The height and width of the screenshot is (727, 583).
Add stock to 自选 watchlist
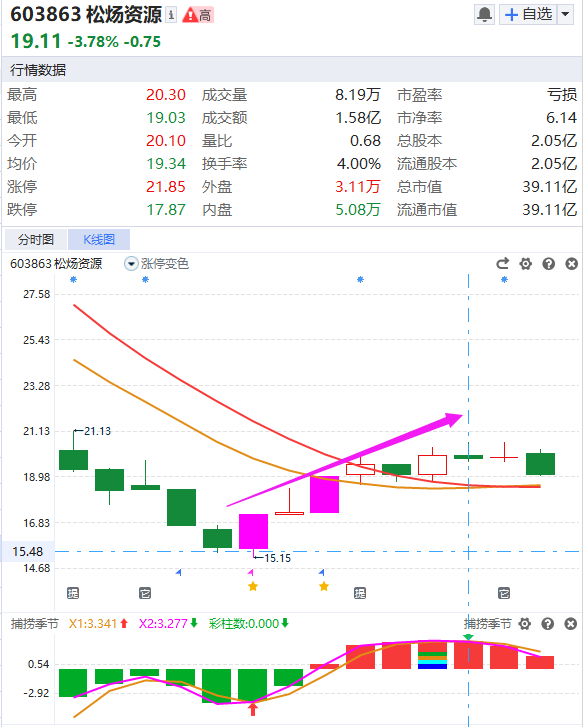tap(528, 14)
